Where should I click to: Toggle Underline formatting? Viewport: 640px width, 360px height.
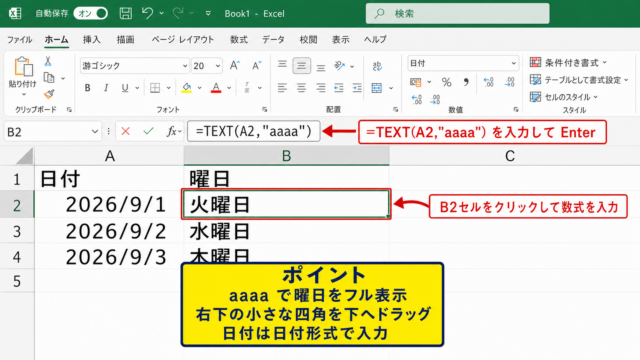point(125,88)
